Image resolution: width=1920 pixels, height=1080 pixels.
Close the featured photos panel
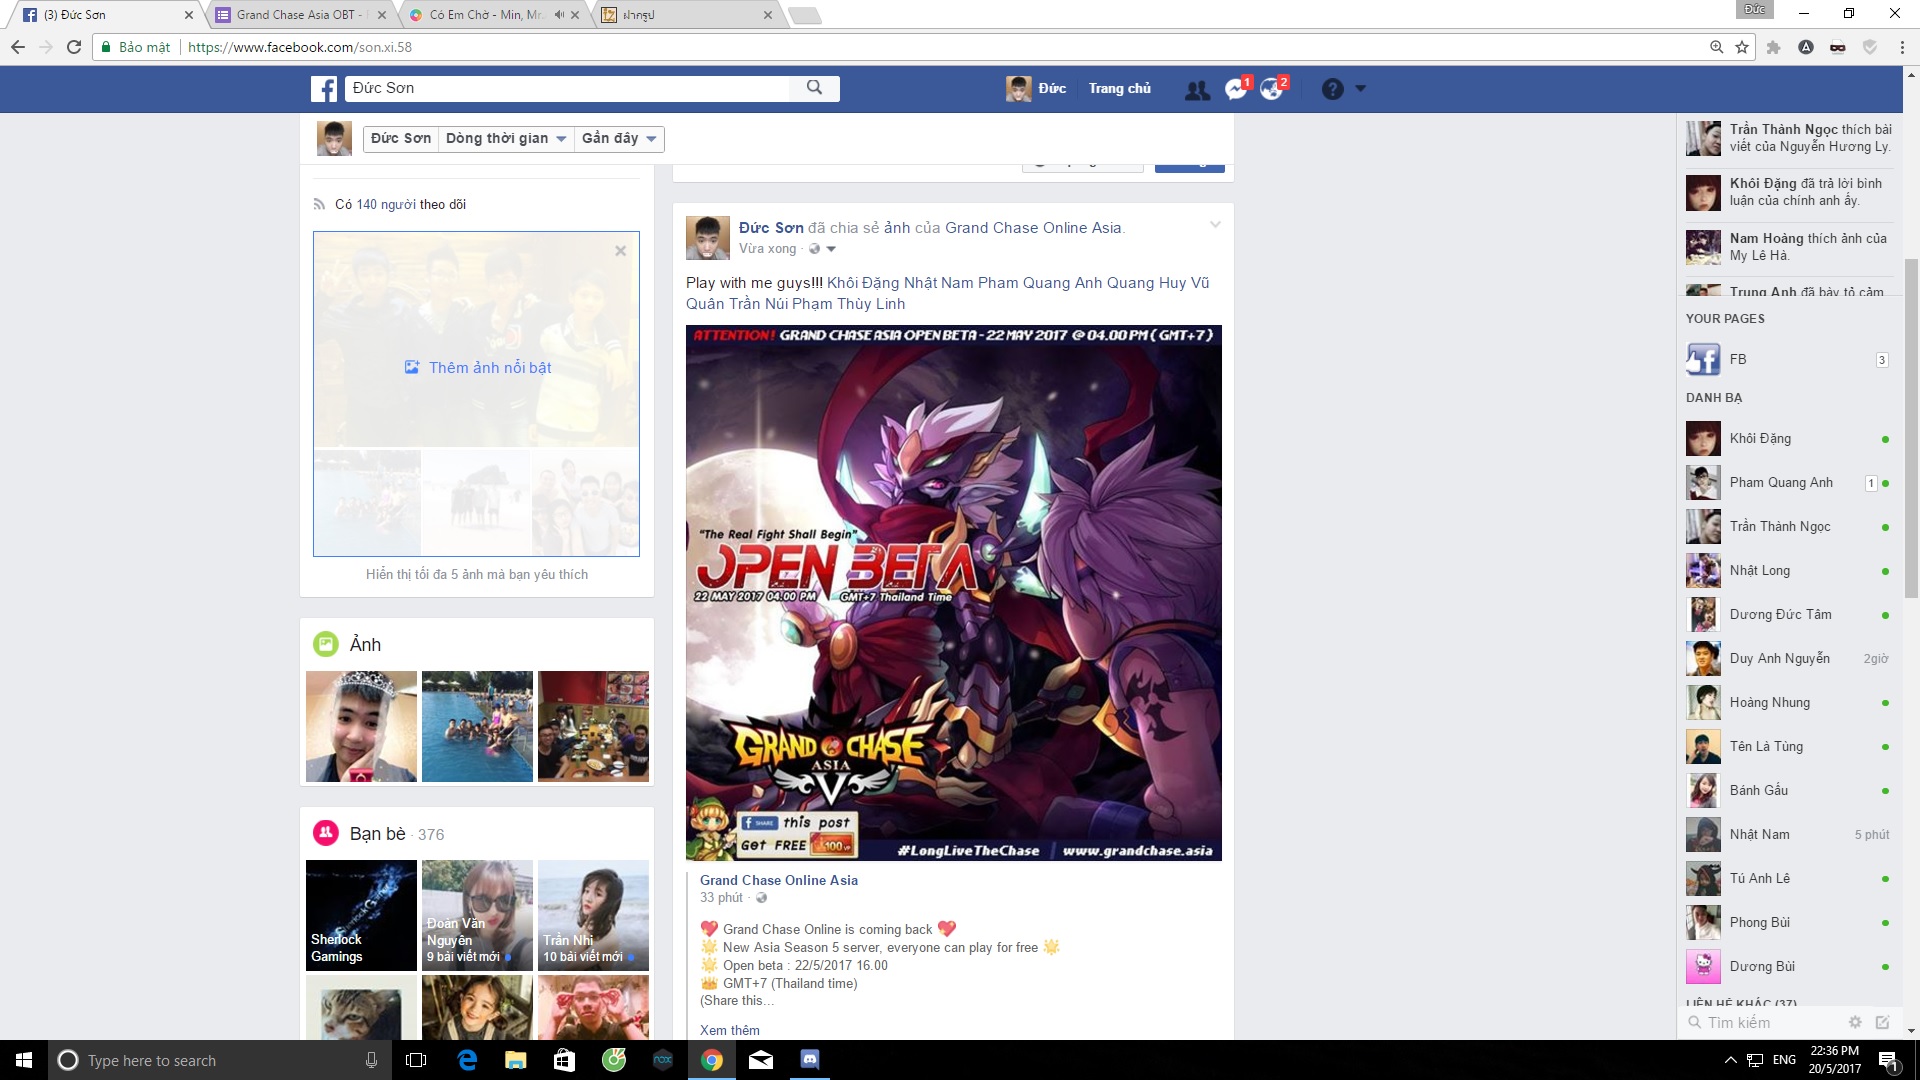[x=620, y=251]
